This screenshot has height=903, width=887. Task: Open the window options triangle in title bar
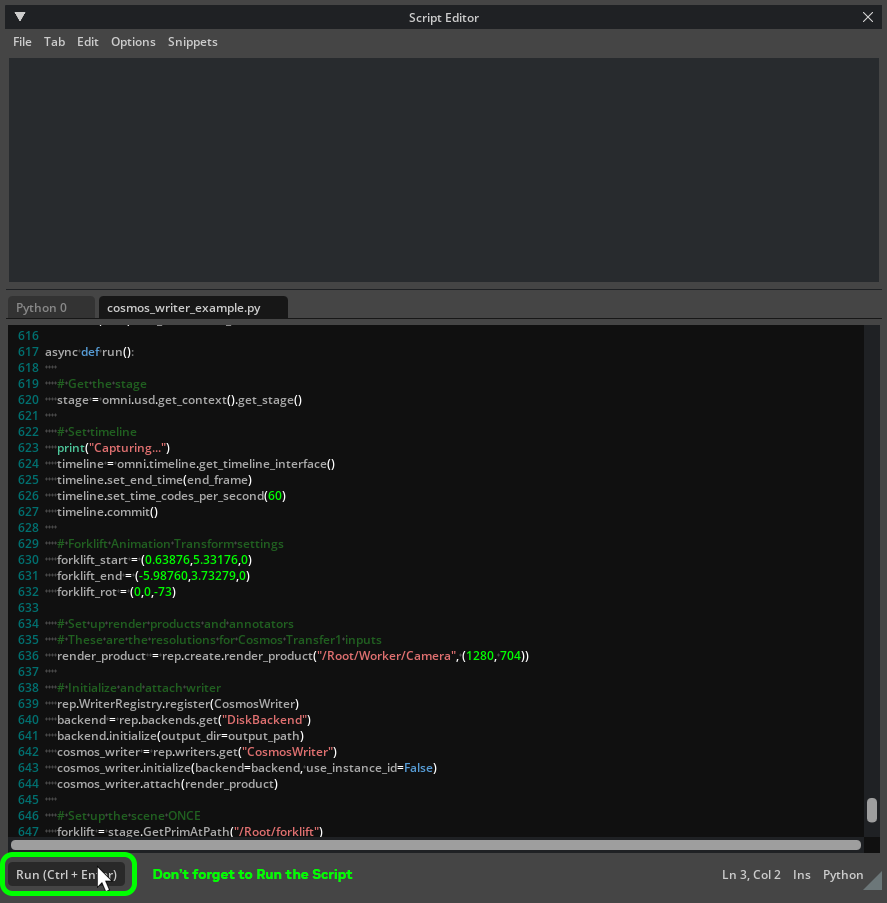pyautogui.click(x=20, y=17)
